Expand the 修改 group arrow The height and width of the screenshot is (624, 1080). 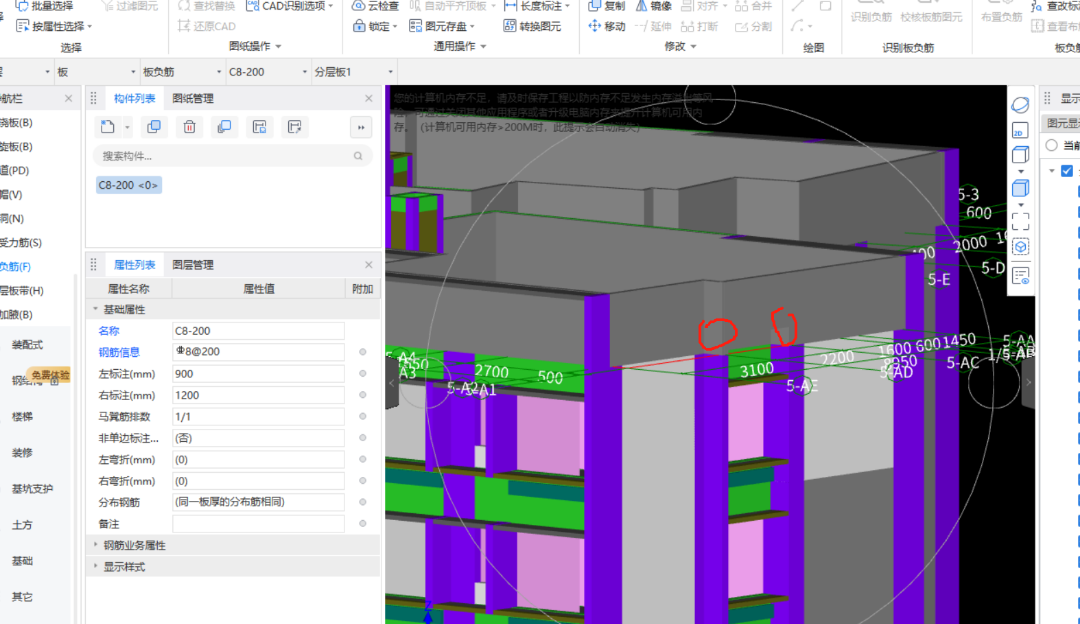pyautogui.click(x=693, y=46)
